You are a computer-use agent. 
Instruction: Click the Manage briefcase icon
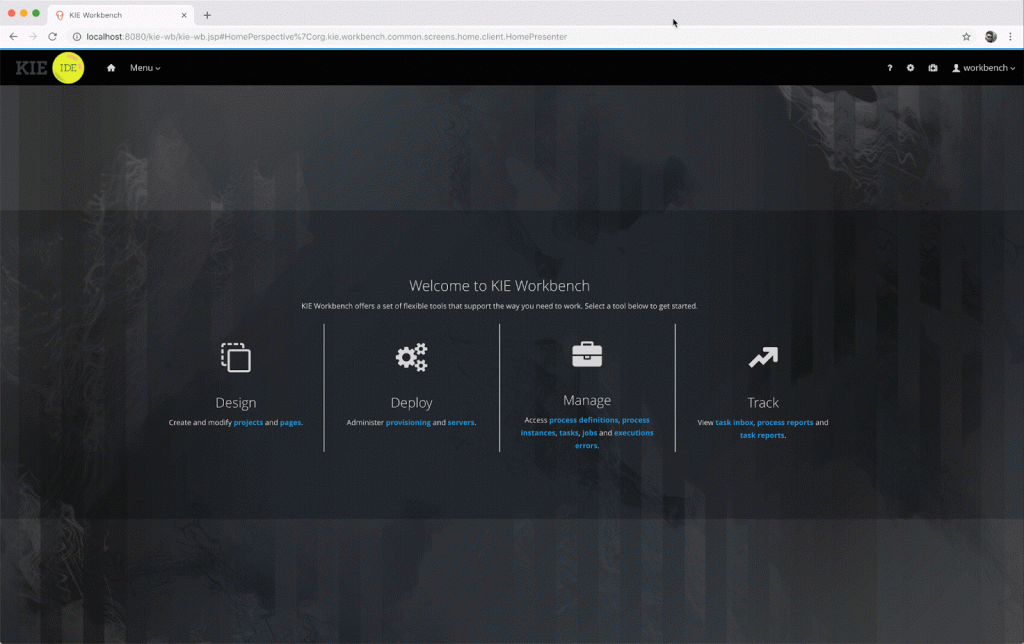[587, 354]
